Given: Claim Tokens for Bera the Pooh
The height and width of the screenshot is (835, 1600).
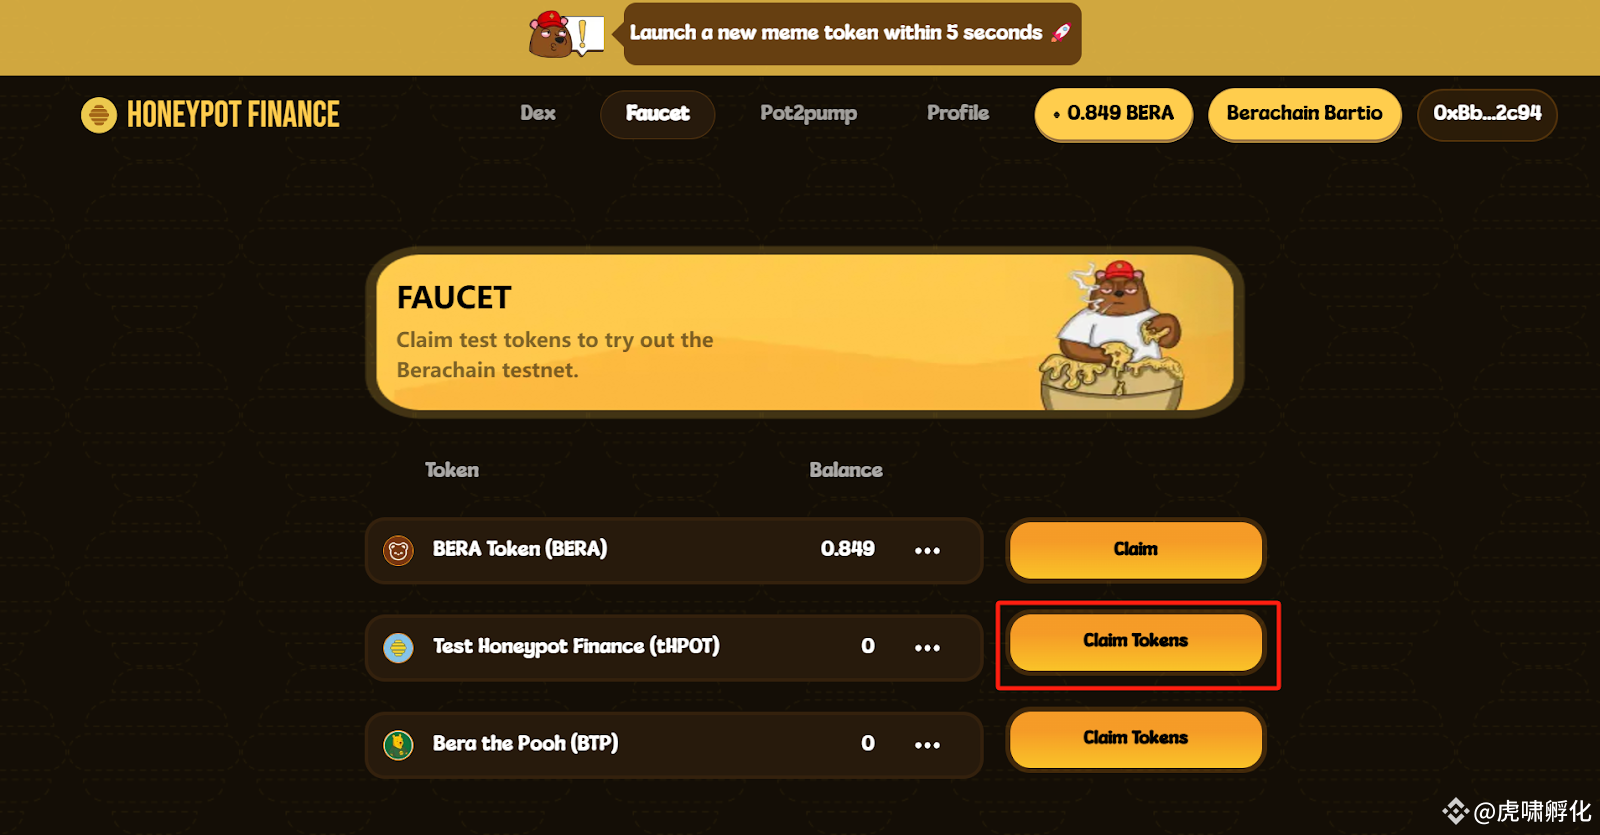Looking at the screenshot, I should point(1136,739).
